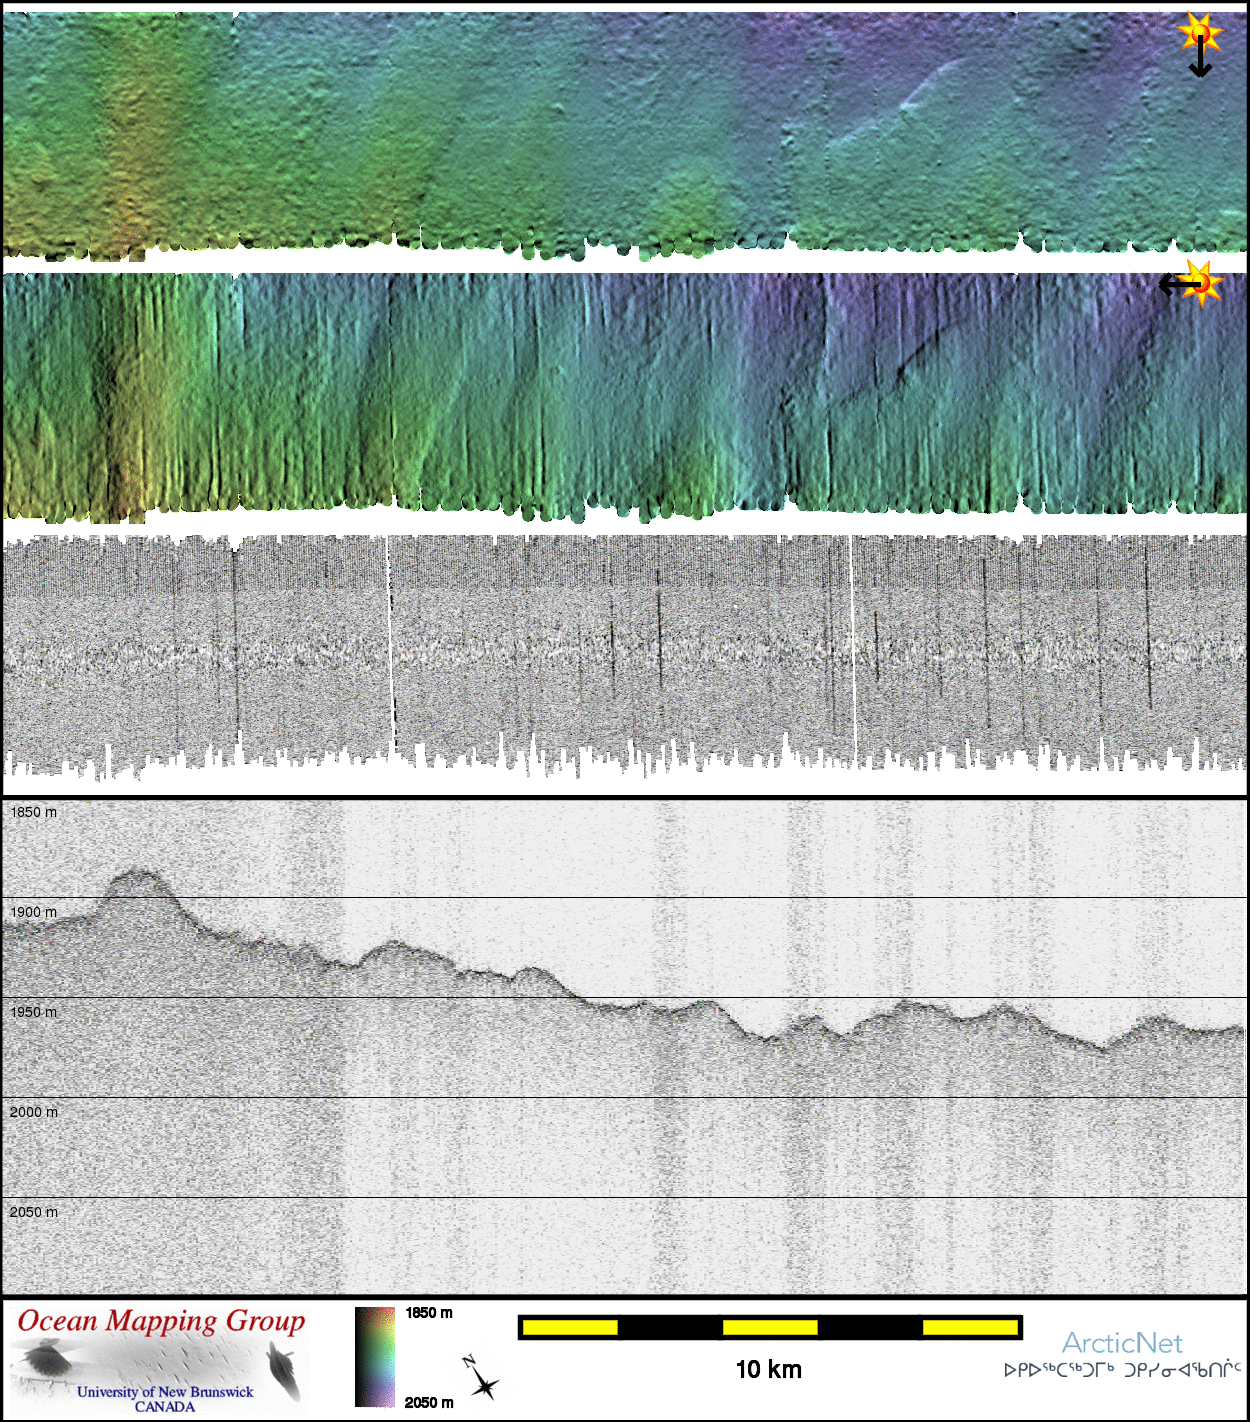Click the 2050 m color legend label
This screenshot has height=1422, width=1250.
429,1402
